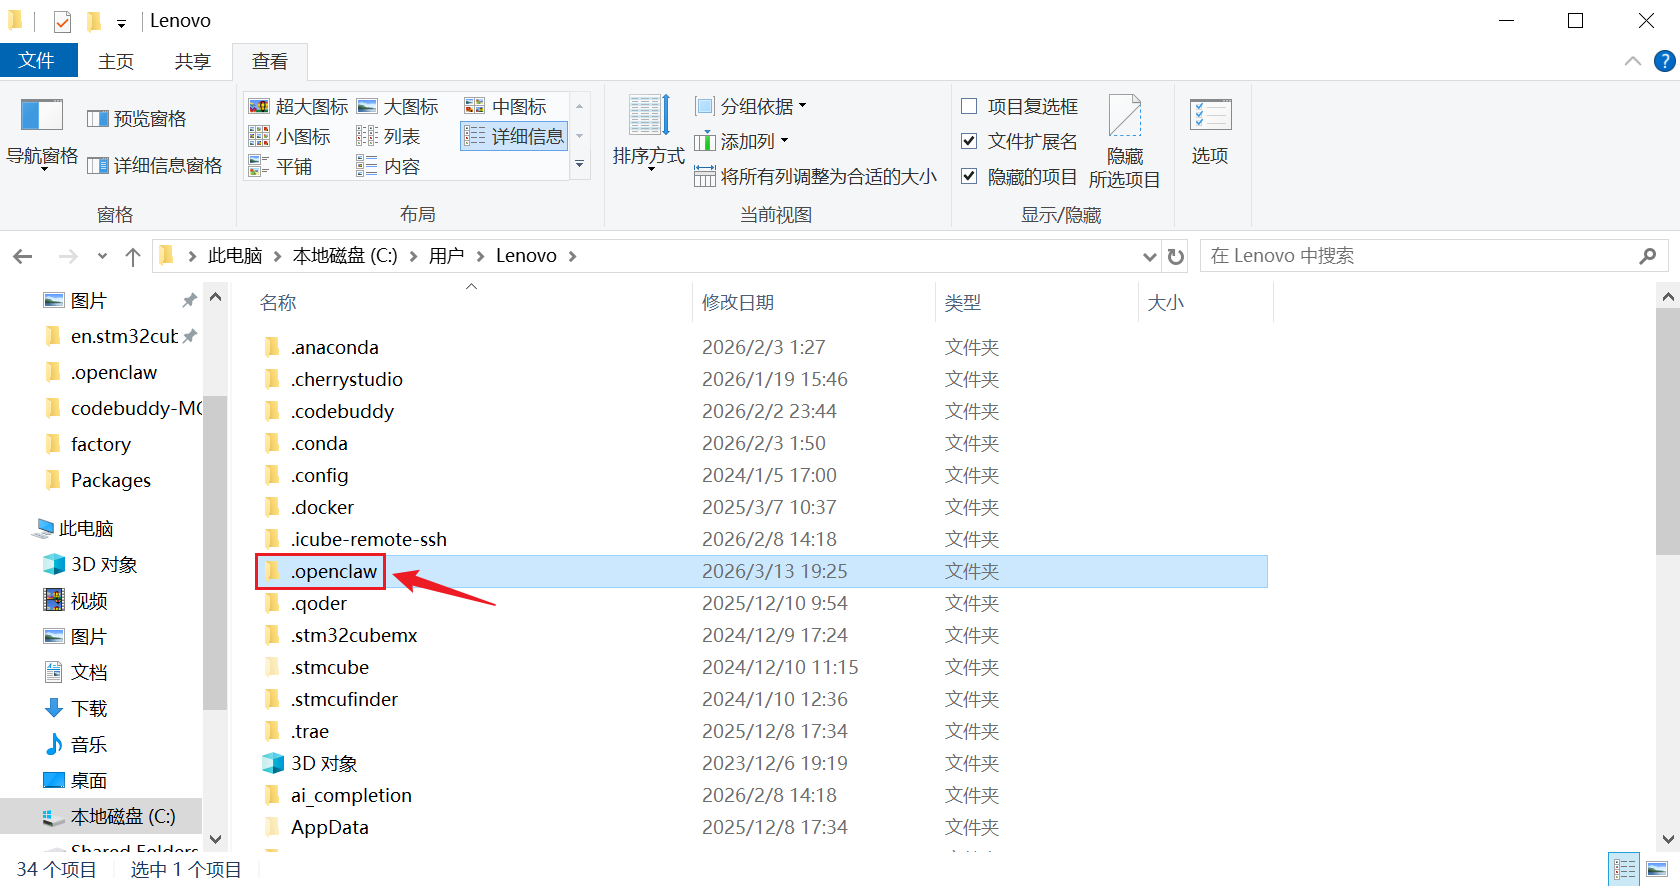
Task: Select Tiles (平铺) layout
Action: point(281,167)
